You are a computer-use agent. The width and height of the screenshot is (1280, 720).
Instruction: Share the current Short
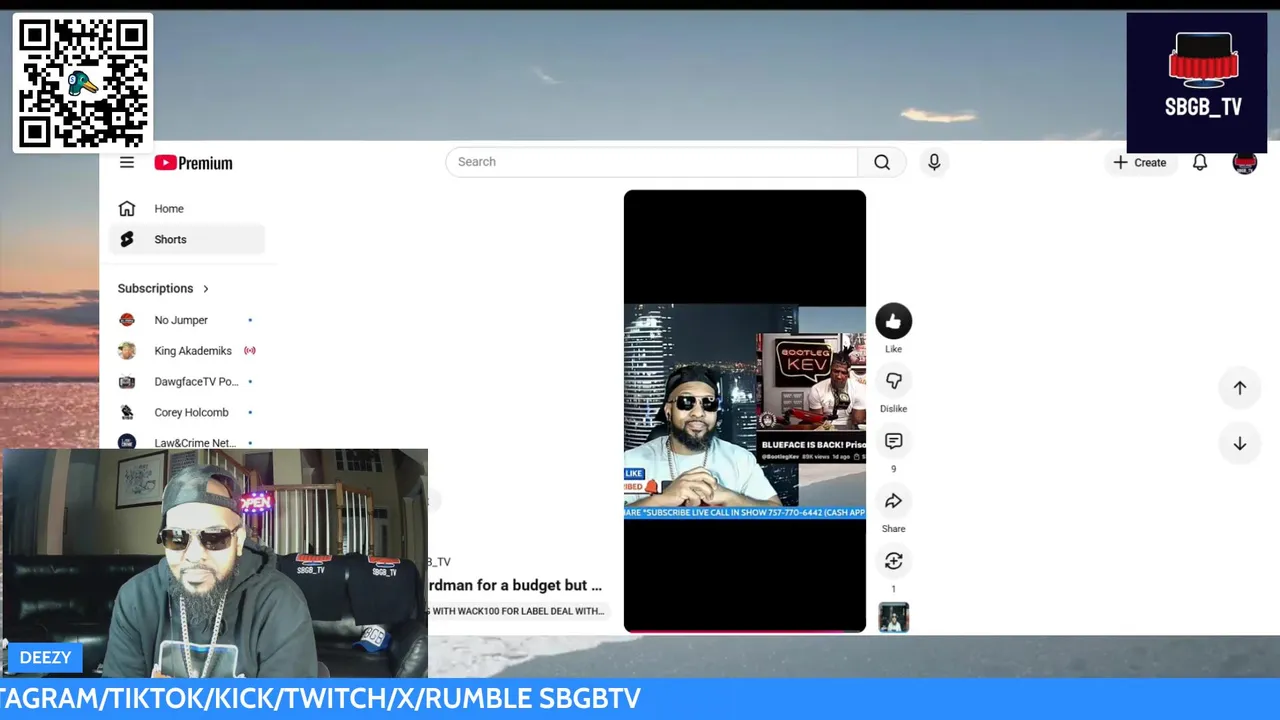[894, 501]
